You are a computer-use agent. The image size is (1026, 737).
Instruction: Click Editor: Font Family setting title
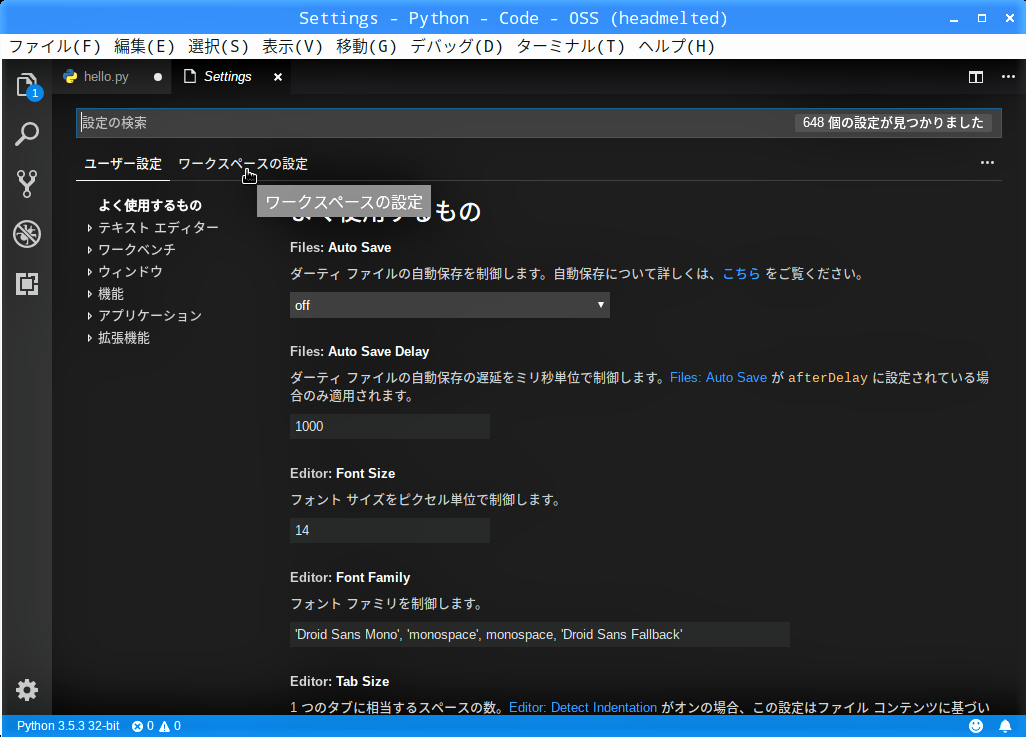click(x=350, y=577)
